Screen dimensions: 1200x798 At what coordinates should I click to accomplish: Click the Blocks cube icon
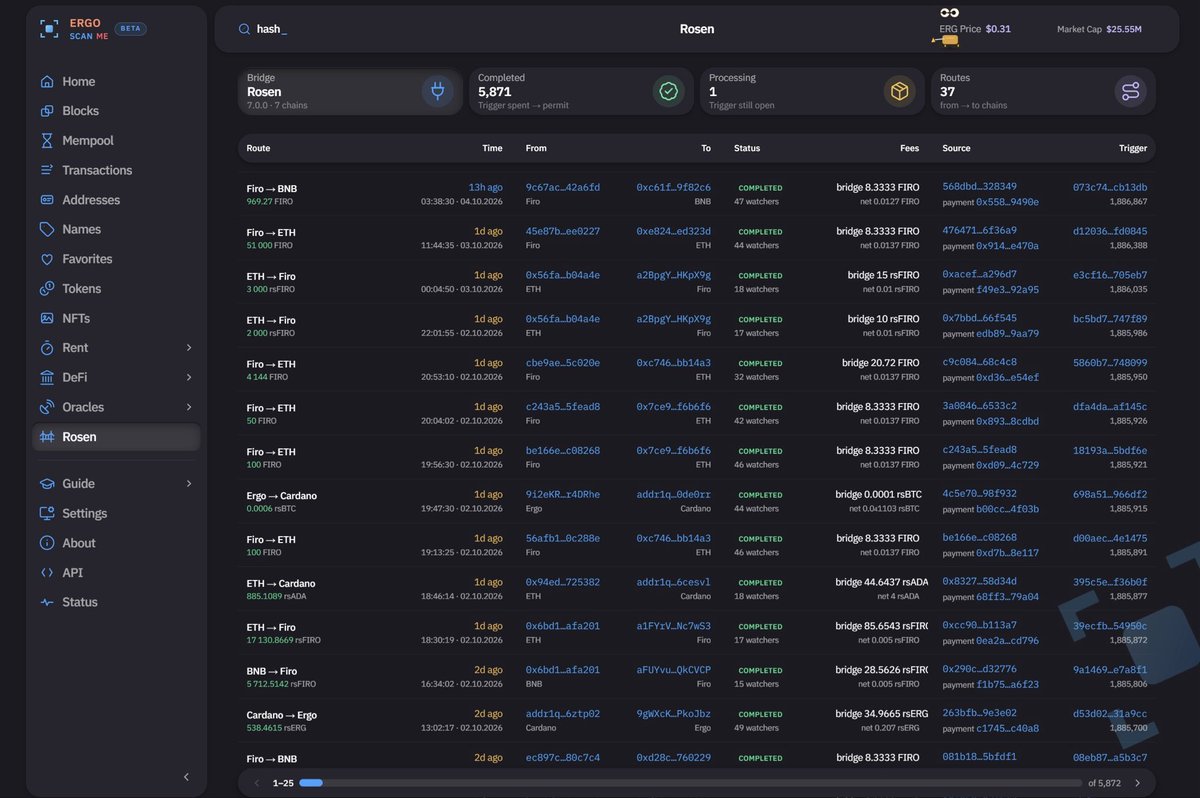point(46,111)
